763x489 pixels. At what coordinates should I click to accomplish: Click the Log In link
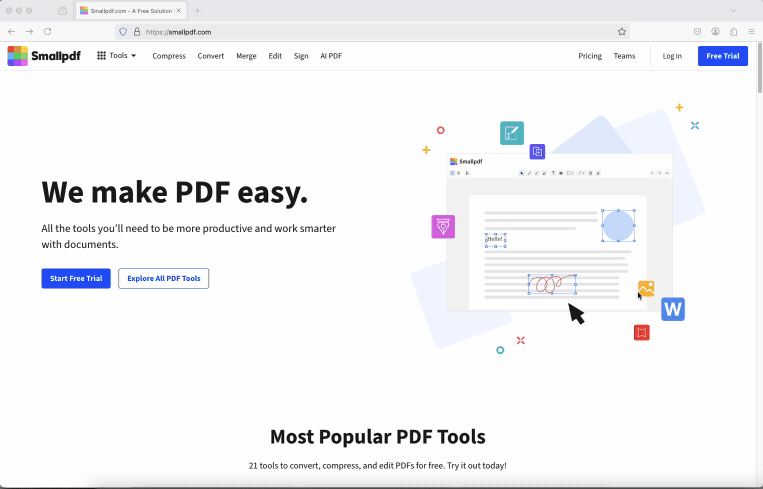(x=672, y=56)
